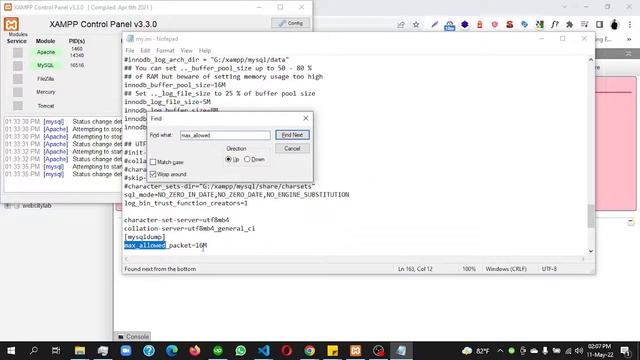This screenshot has height=360, width=640.
Task: Select the Down direction radio button
Action: point(247,159)
